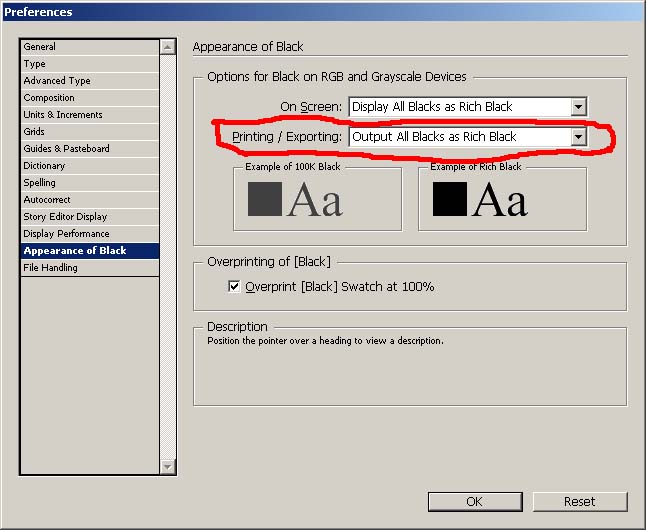Open Guides & Pasteboard preferences
This screenshot has width=646, height=530.
[x=90, y=148]
